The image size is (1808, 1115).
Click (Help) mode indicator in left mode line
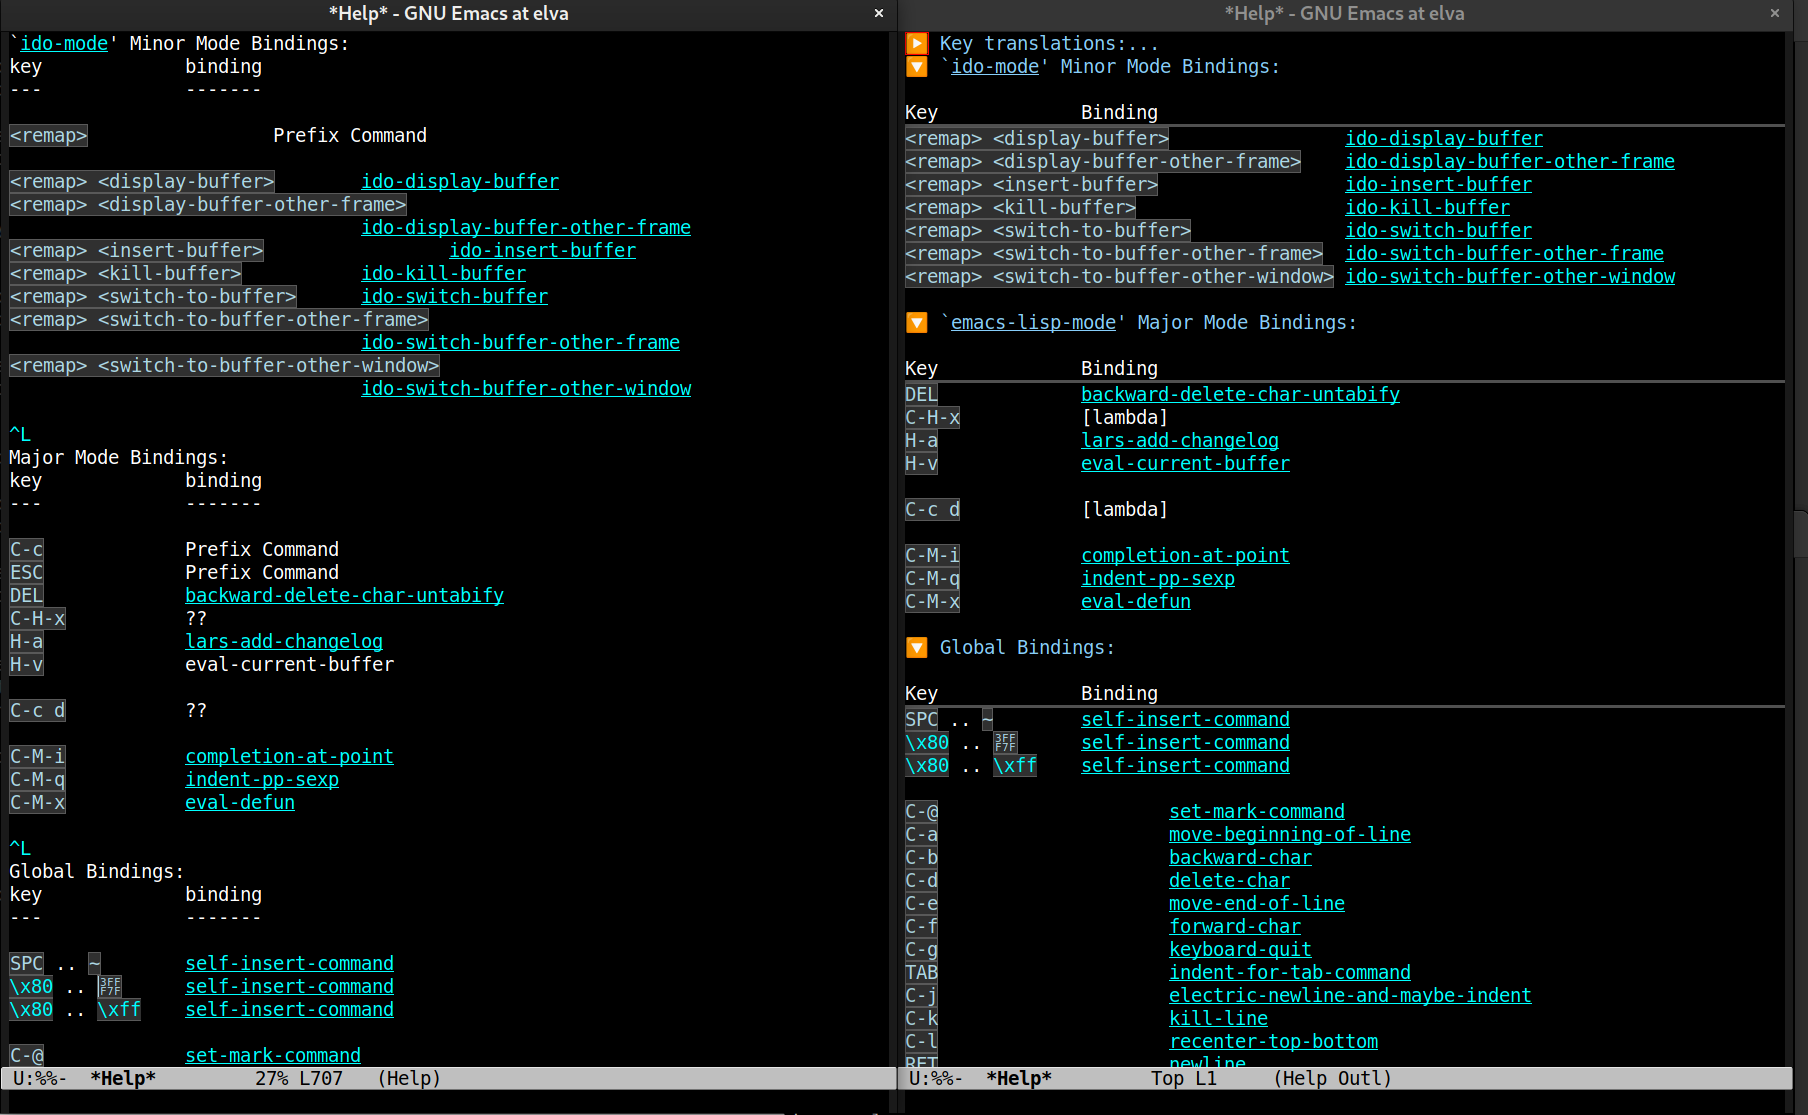tap(409, 1078)
